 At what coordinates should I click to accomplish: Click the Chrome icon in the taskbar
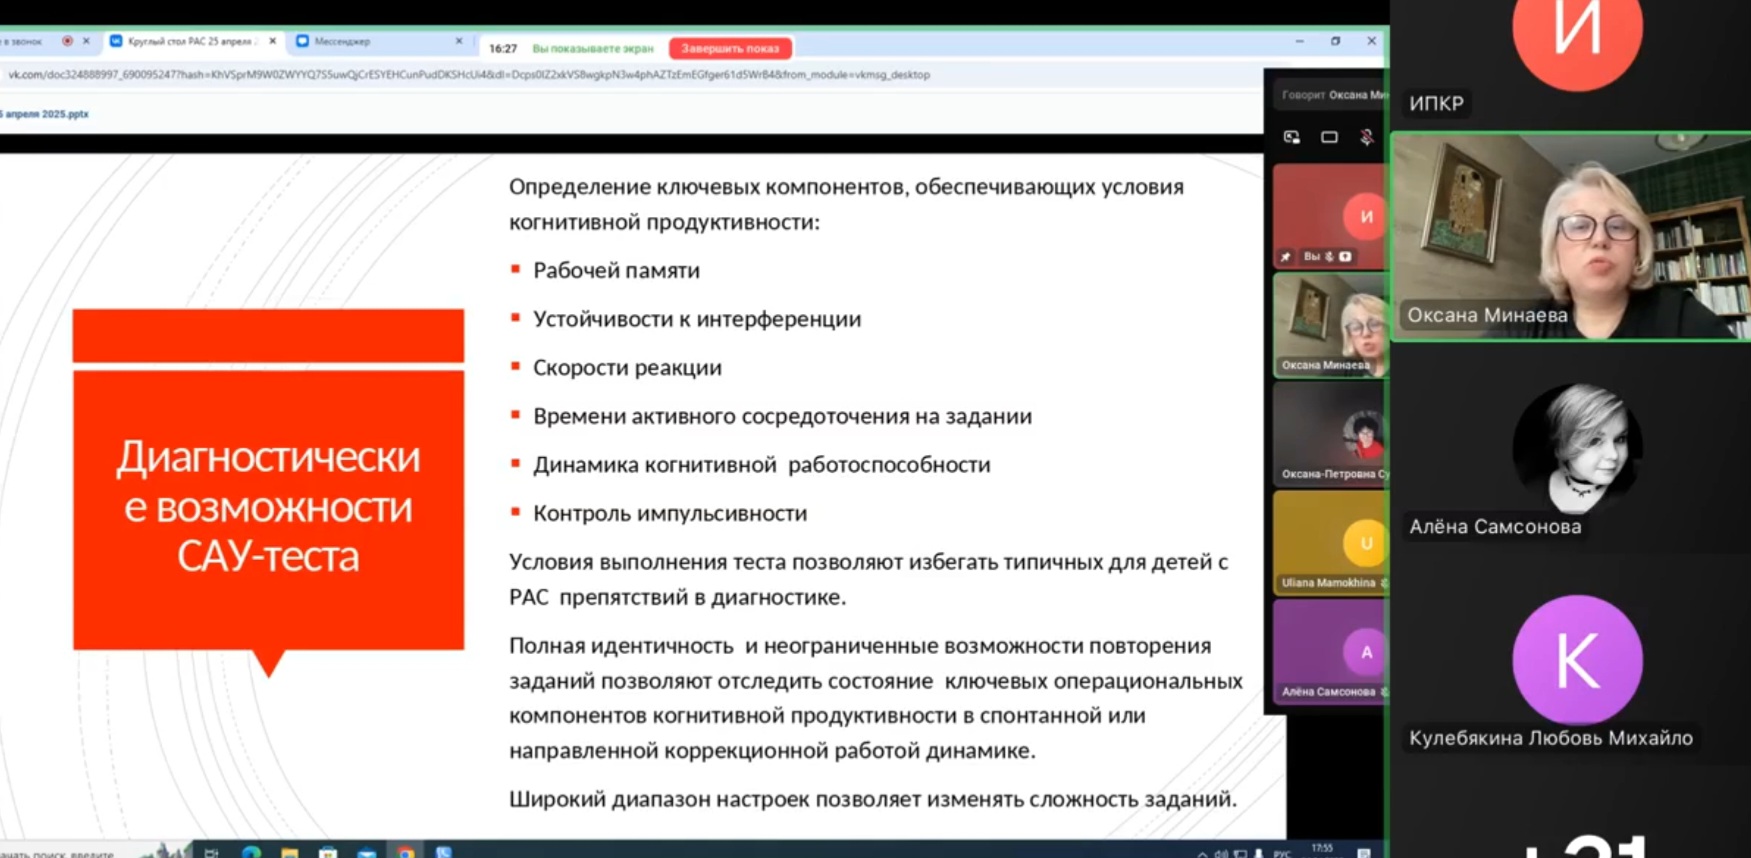[405, 853]
